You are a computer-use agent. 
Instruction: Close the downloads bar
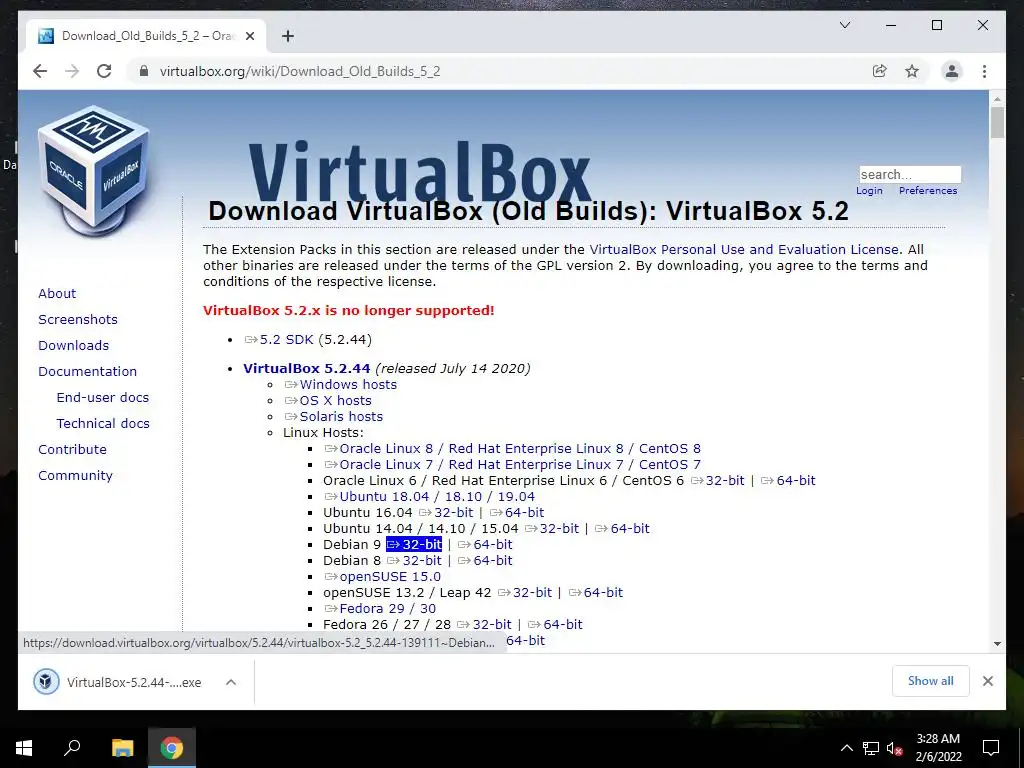coord(987,681)
